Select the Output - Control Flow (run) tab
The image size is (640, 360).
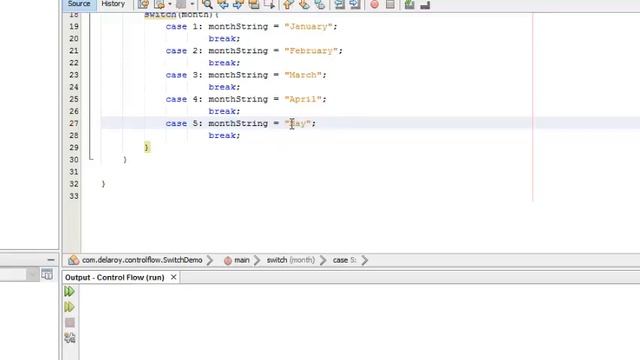tap(115, 277)
